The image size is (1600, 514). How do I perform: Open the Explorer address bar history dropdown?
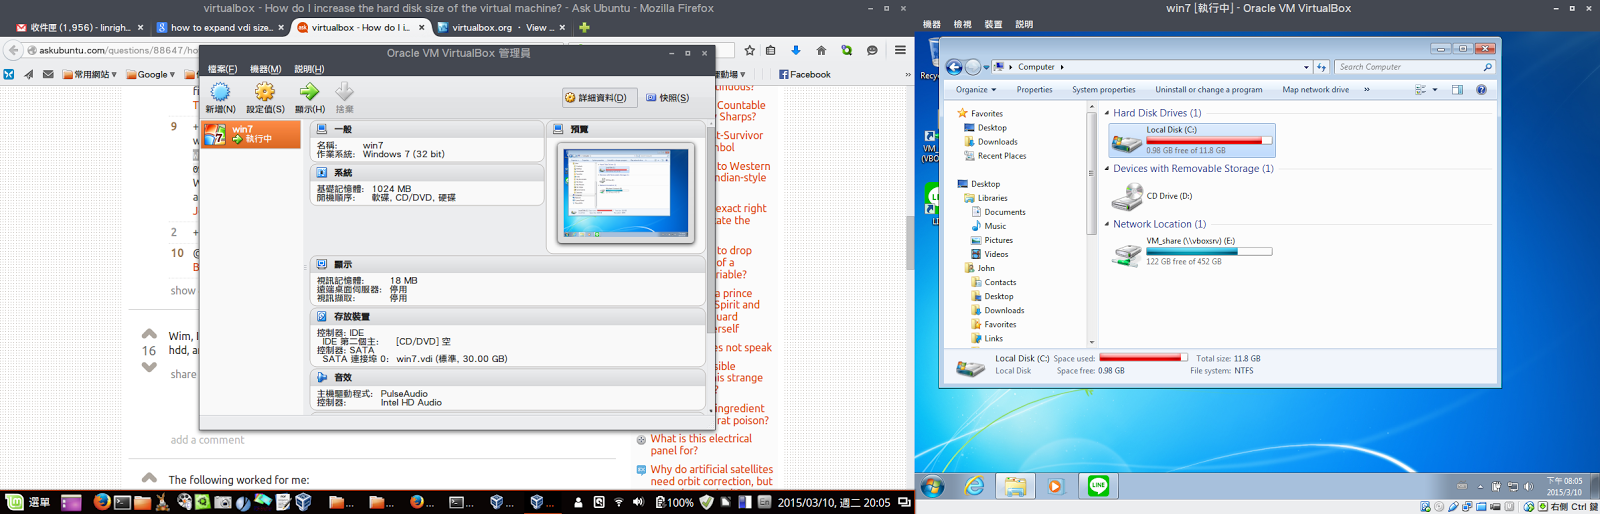pyautogui.click(x=1306, y=67)
